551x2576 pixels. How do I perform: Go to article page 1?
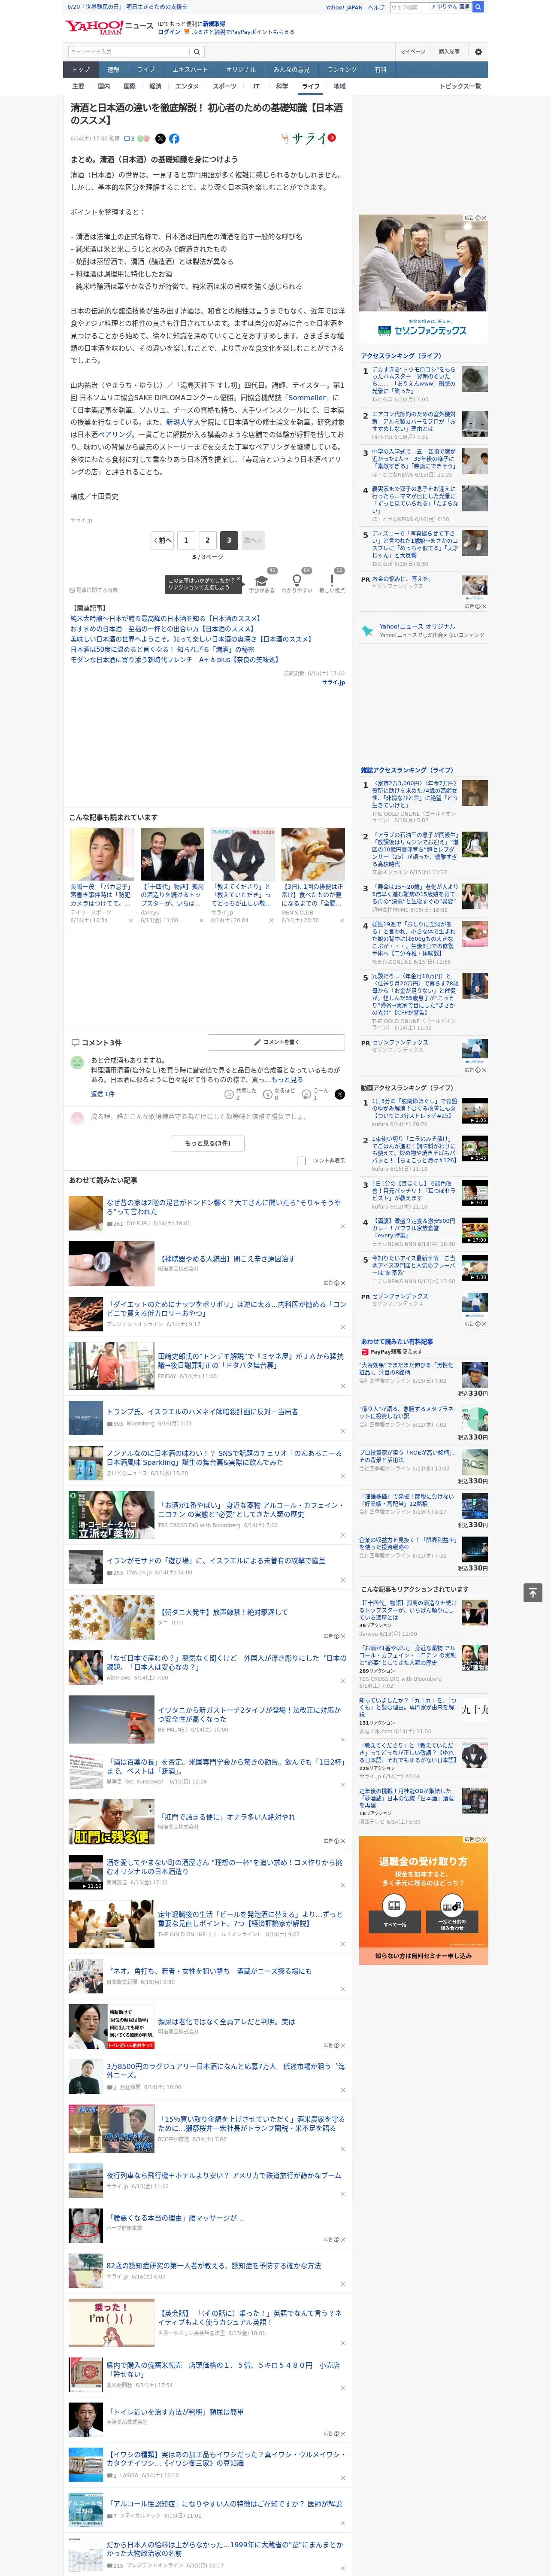[x=186, y=540]
